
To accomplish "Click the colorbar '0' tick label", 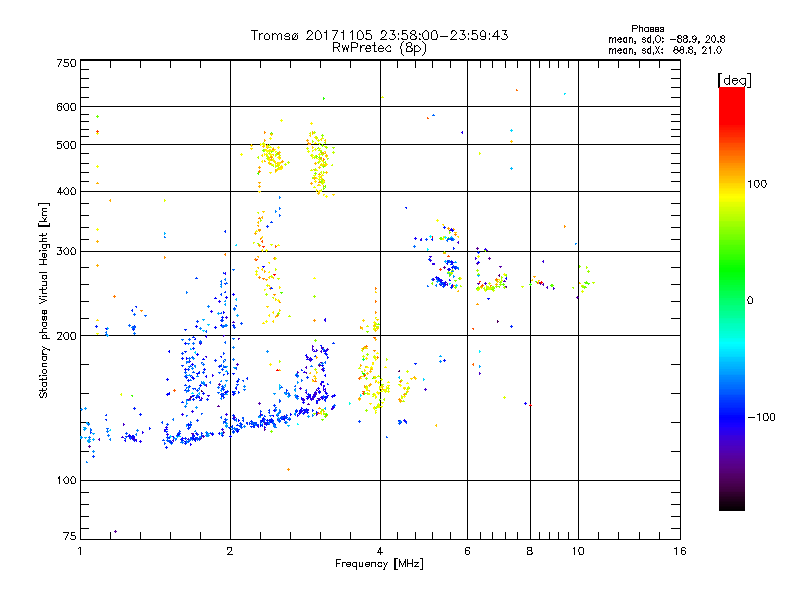I will pyautogui.click(x=750, y=300).
